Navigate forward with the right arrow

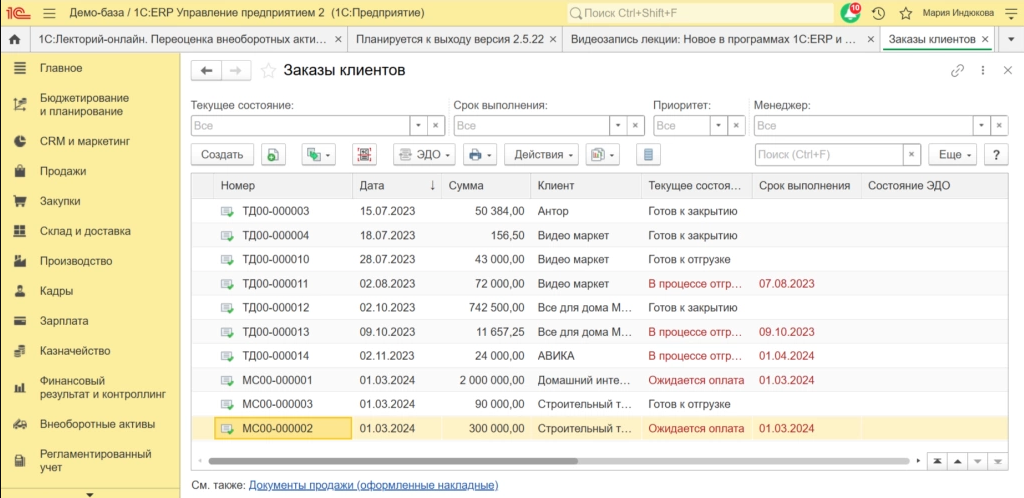tap(236, 71)
